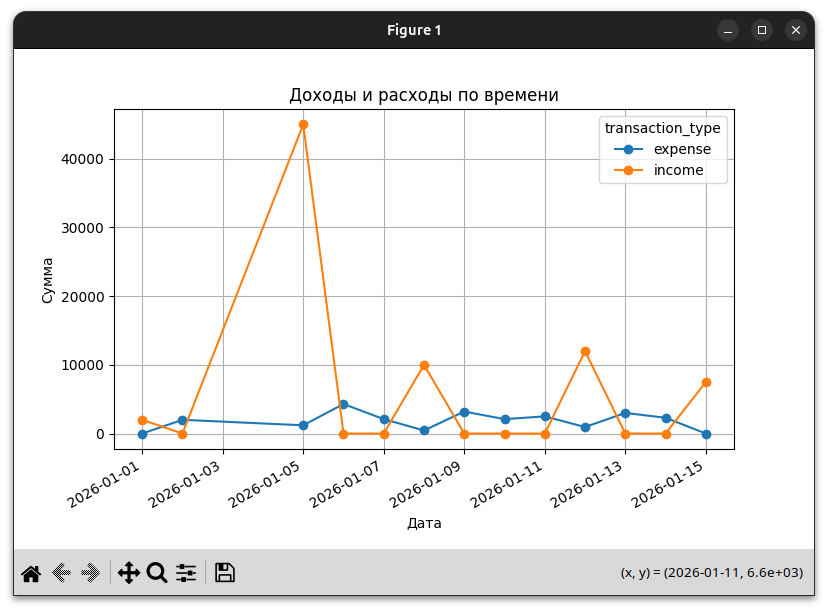The height and width of the screenshot is (612, 828).
Task: Click the income legend entry
Action: coord(678,170)
